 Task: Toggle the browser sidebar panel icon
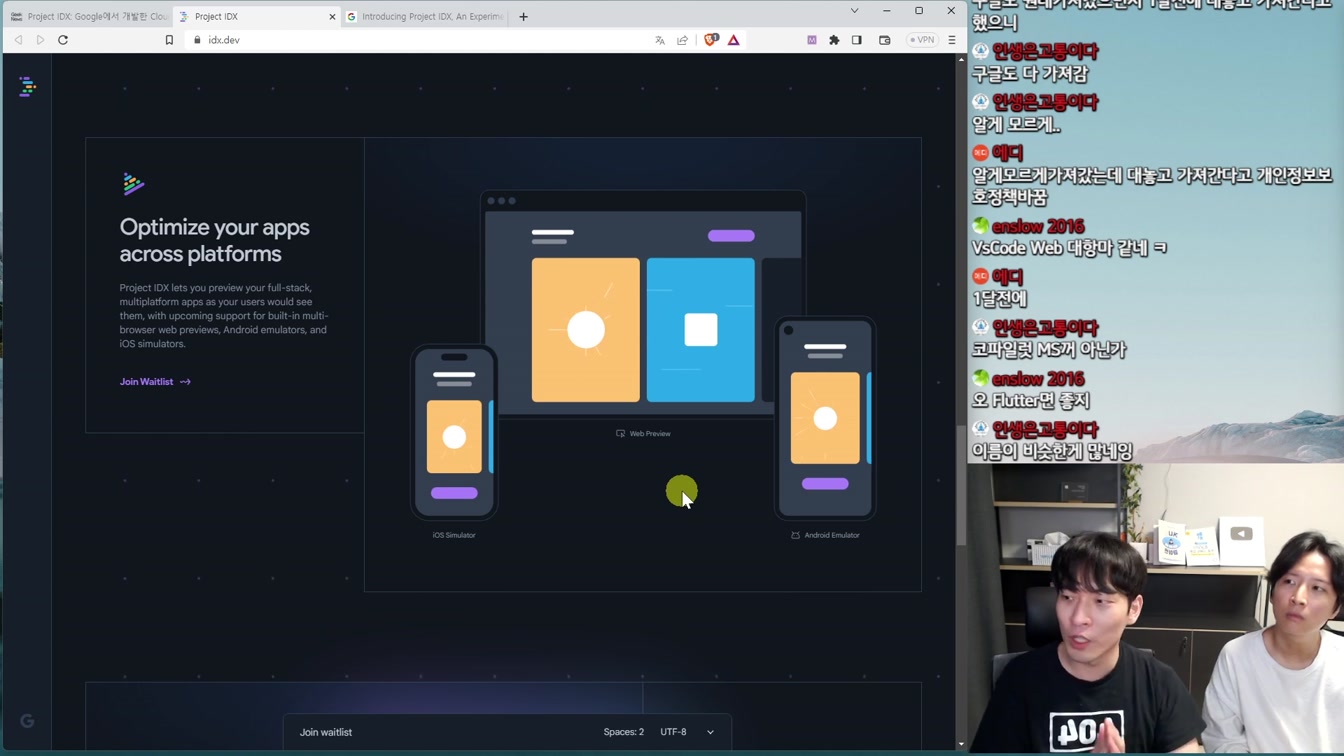pyautogui.click(x=857, y=40)
